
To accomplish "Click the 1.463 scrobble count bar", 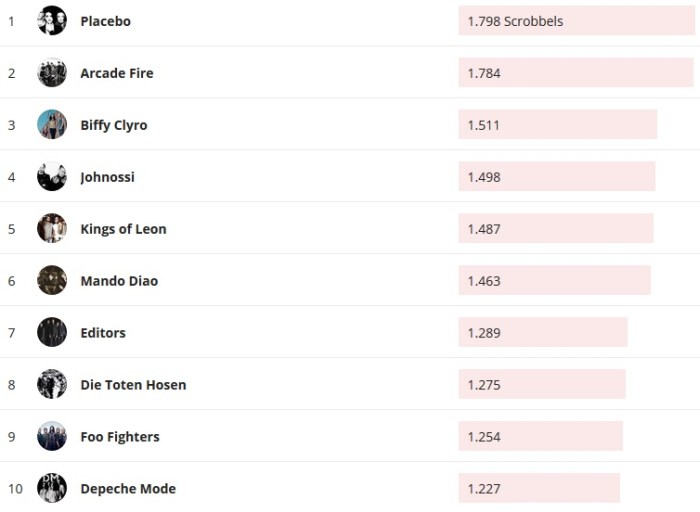I will pos(554,281).
